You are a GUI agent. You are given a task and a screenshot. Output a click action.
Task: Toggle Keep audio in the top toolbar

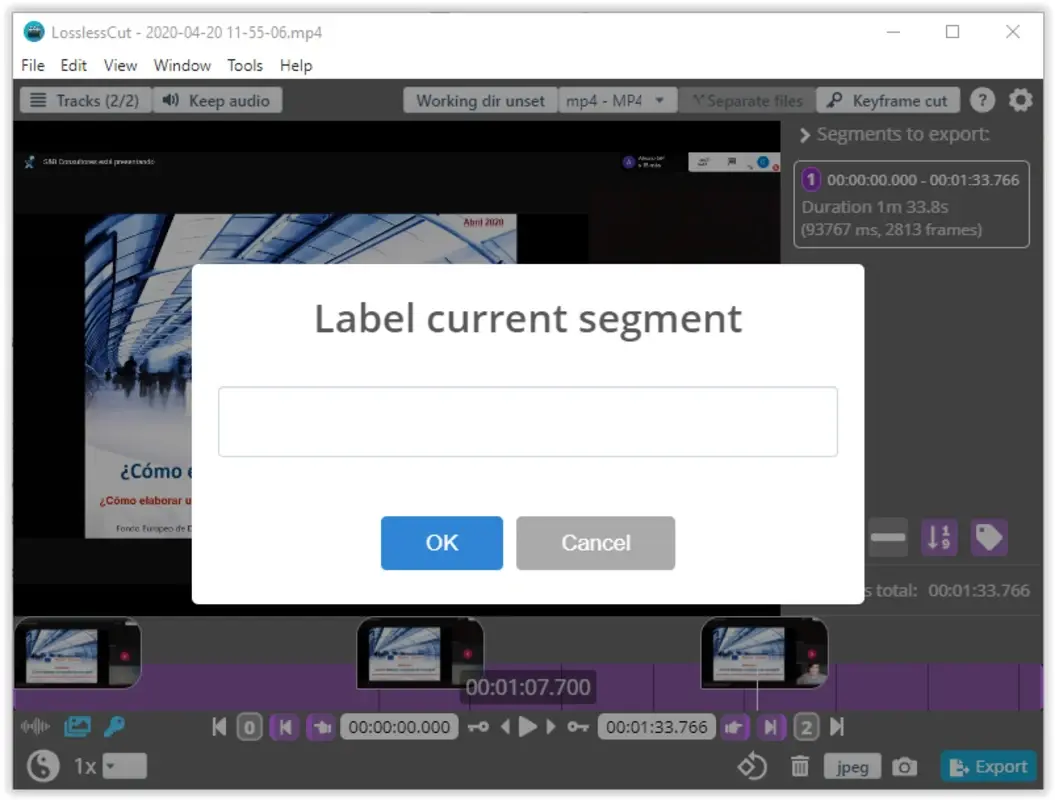point(218,99)
